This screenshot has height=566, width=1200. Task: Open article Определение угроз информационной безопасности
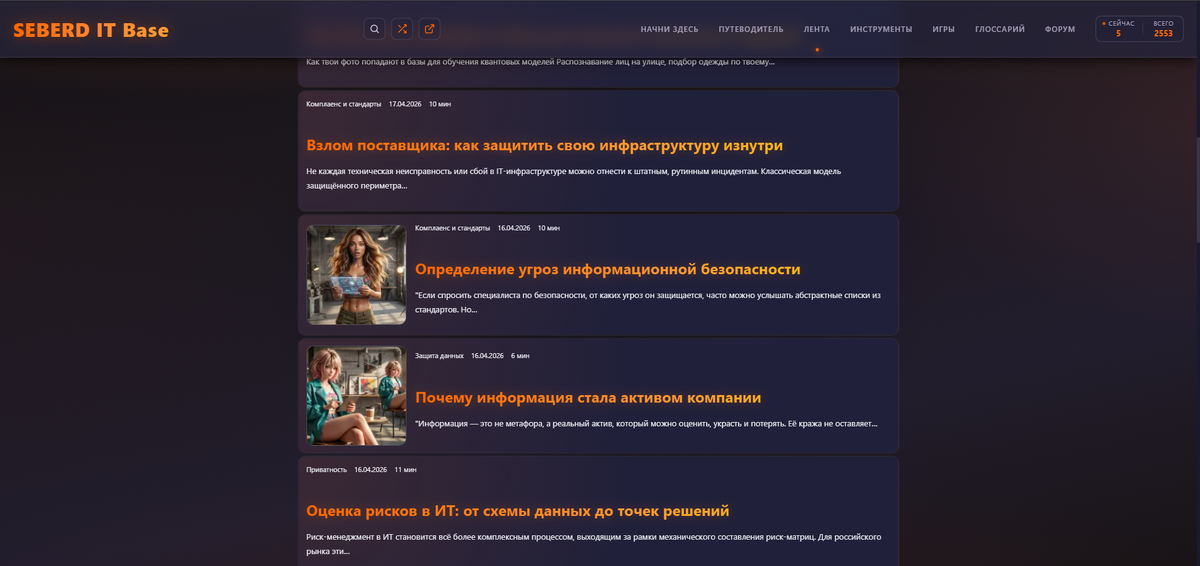coord(607,270)
